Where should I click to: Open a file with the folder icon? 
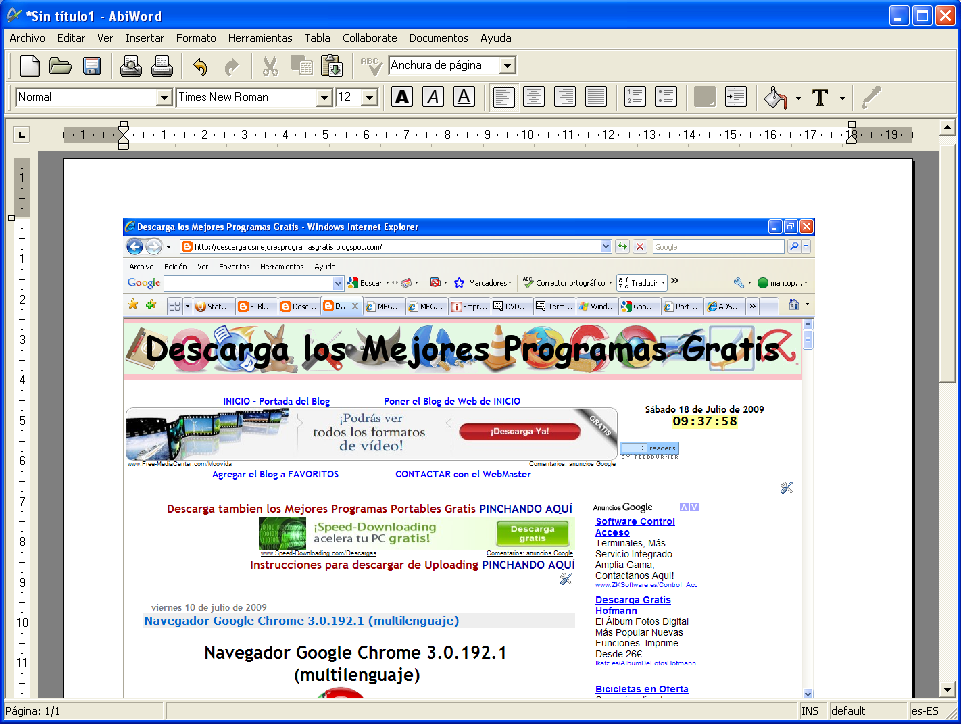click(x=61, y=66)
